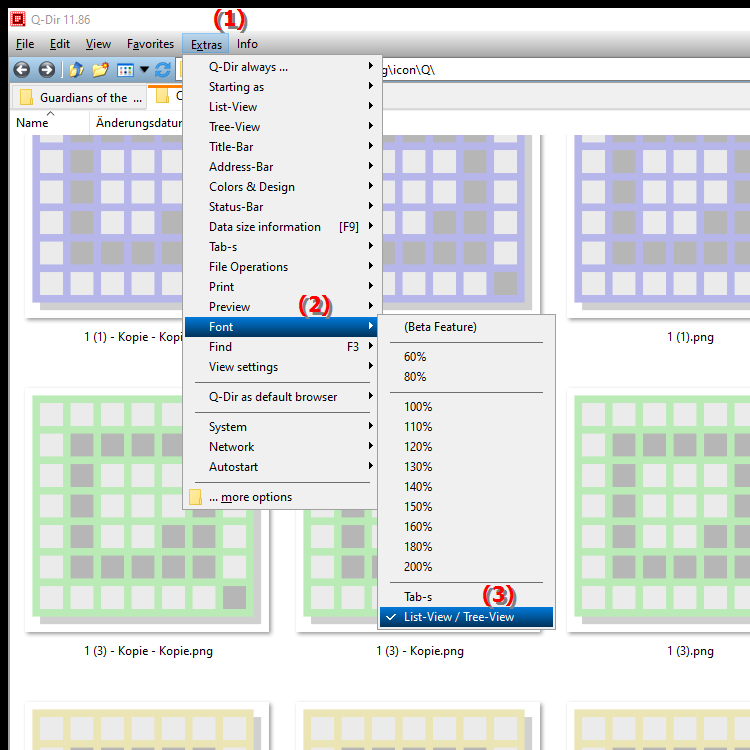The width and height of the screenshot is (750, 750).
Task: Expand Q-Dir always submenu
Action: [x=281, y=67]
